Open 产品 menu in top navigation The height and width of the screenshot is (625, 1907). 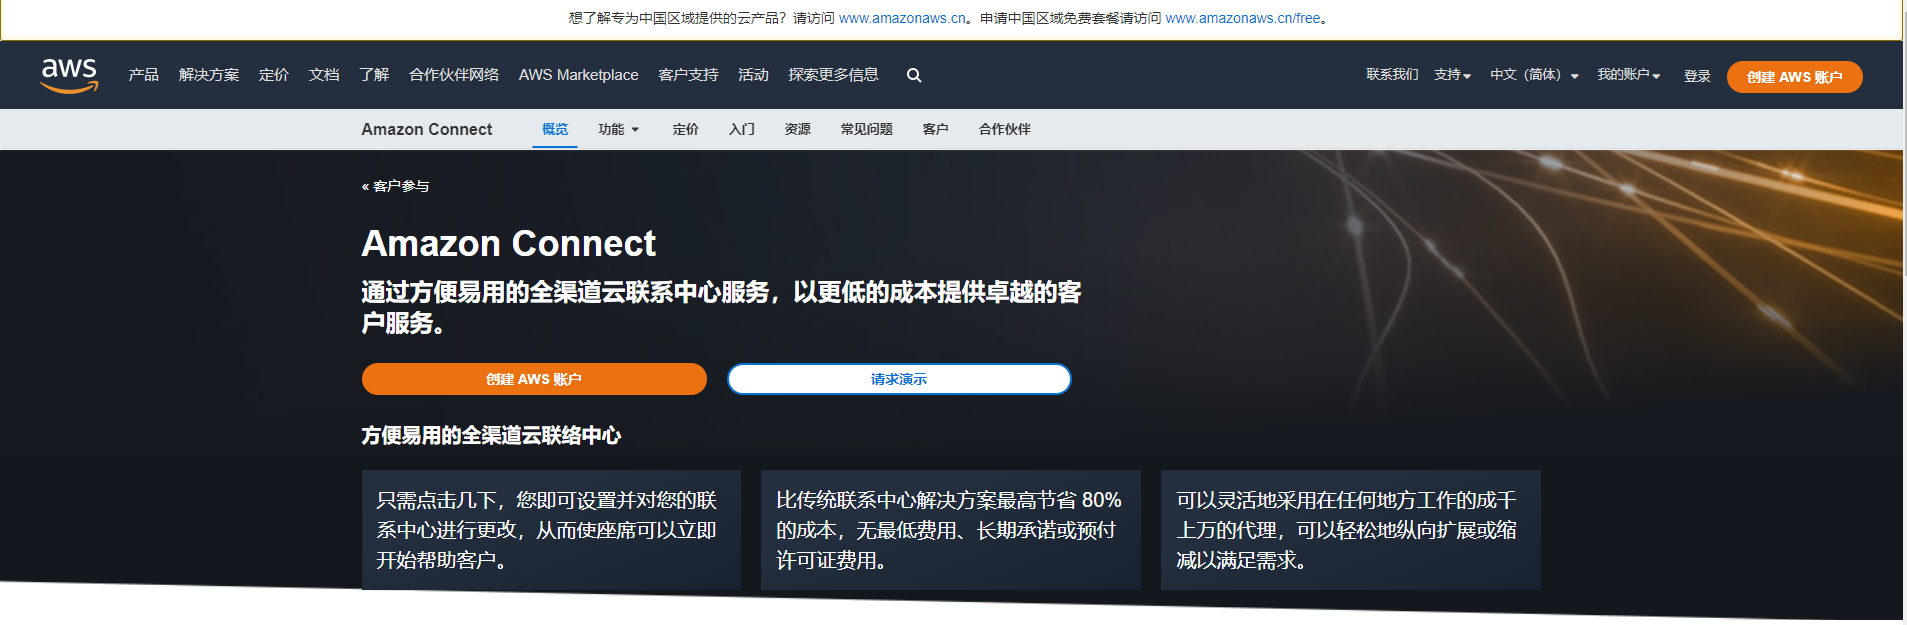coord(144,75)
